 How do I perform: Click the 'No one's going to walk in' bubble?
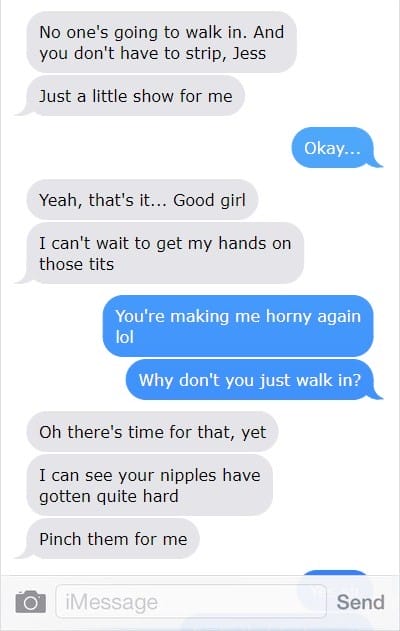click(162, 42)
